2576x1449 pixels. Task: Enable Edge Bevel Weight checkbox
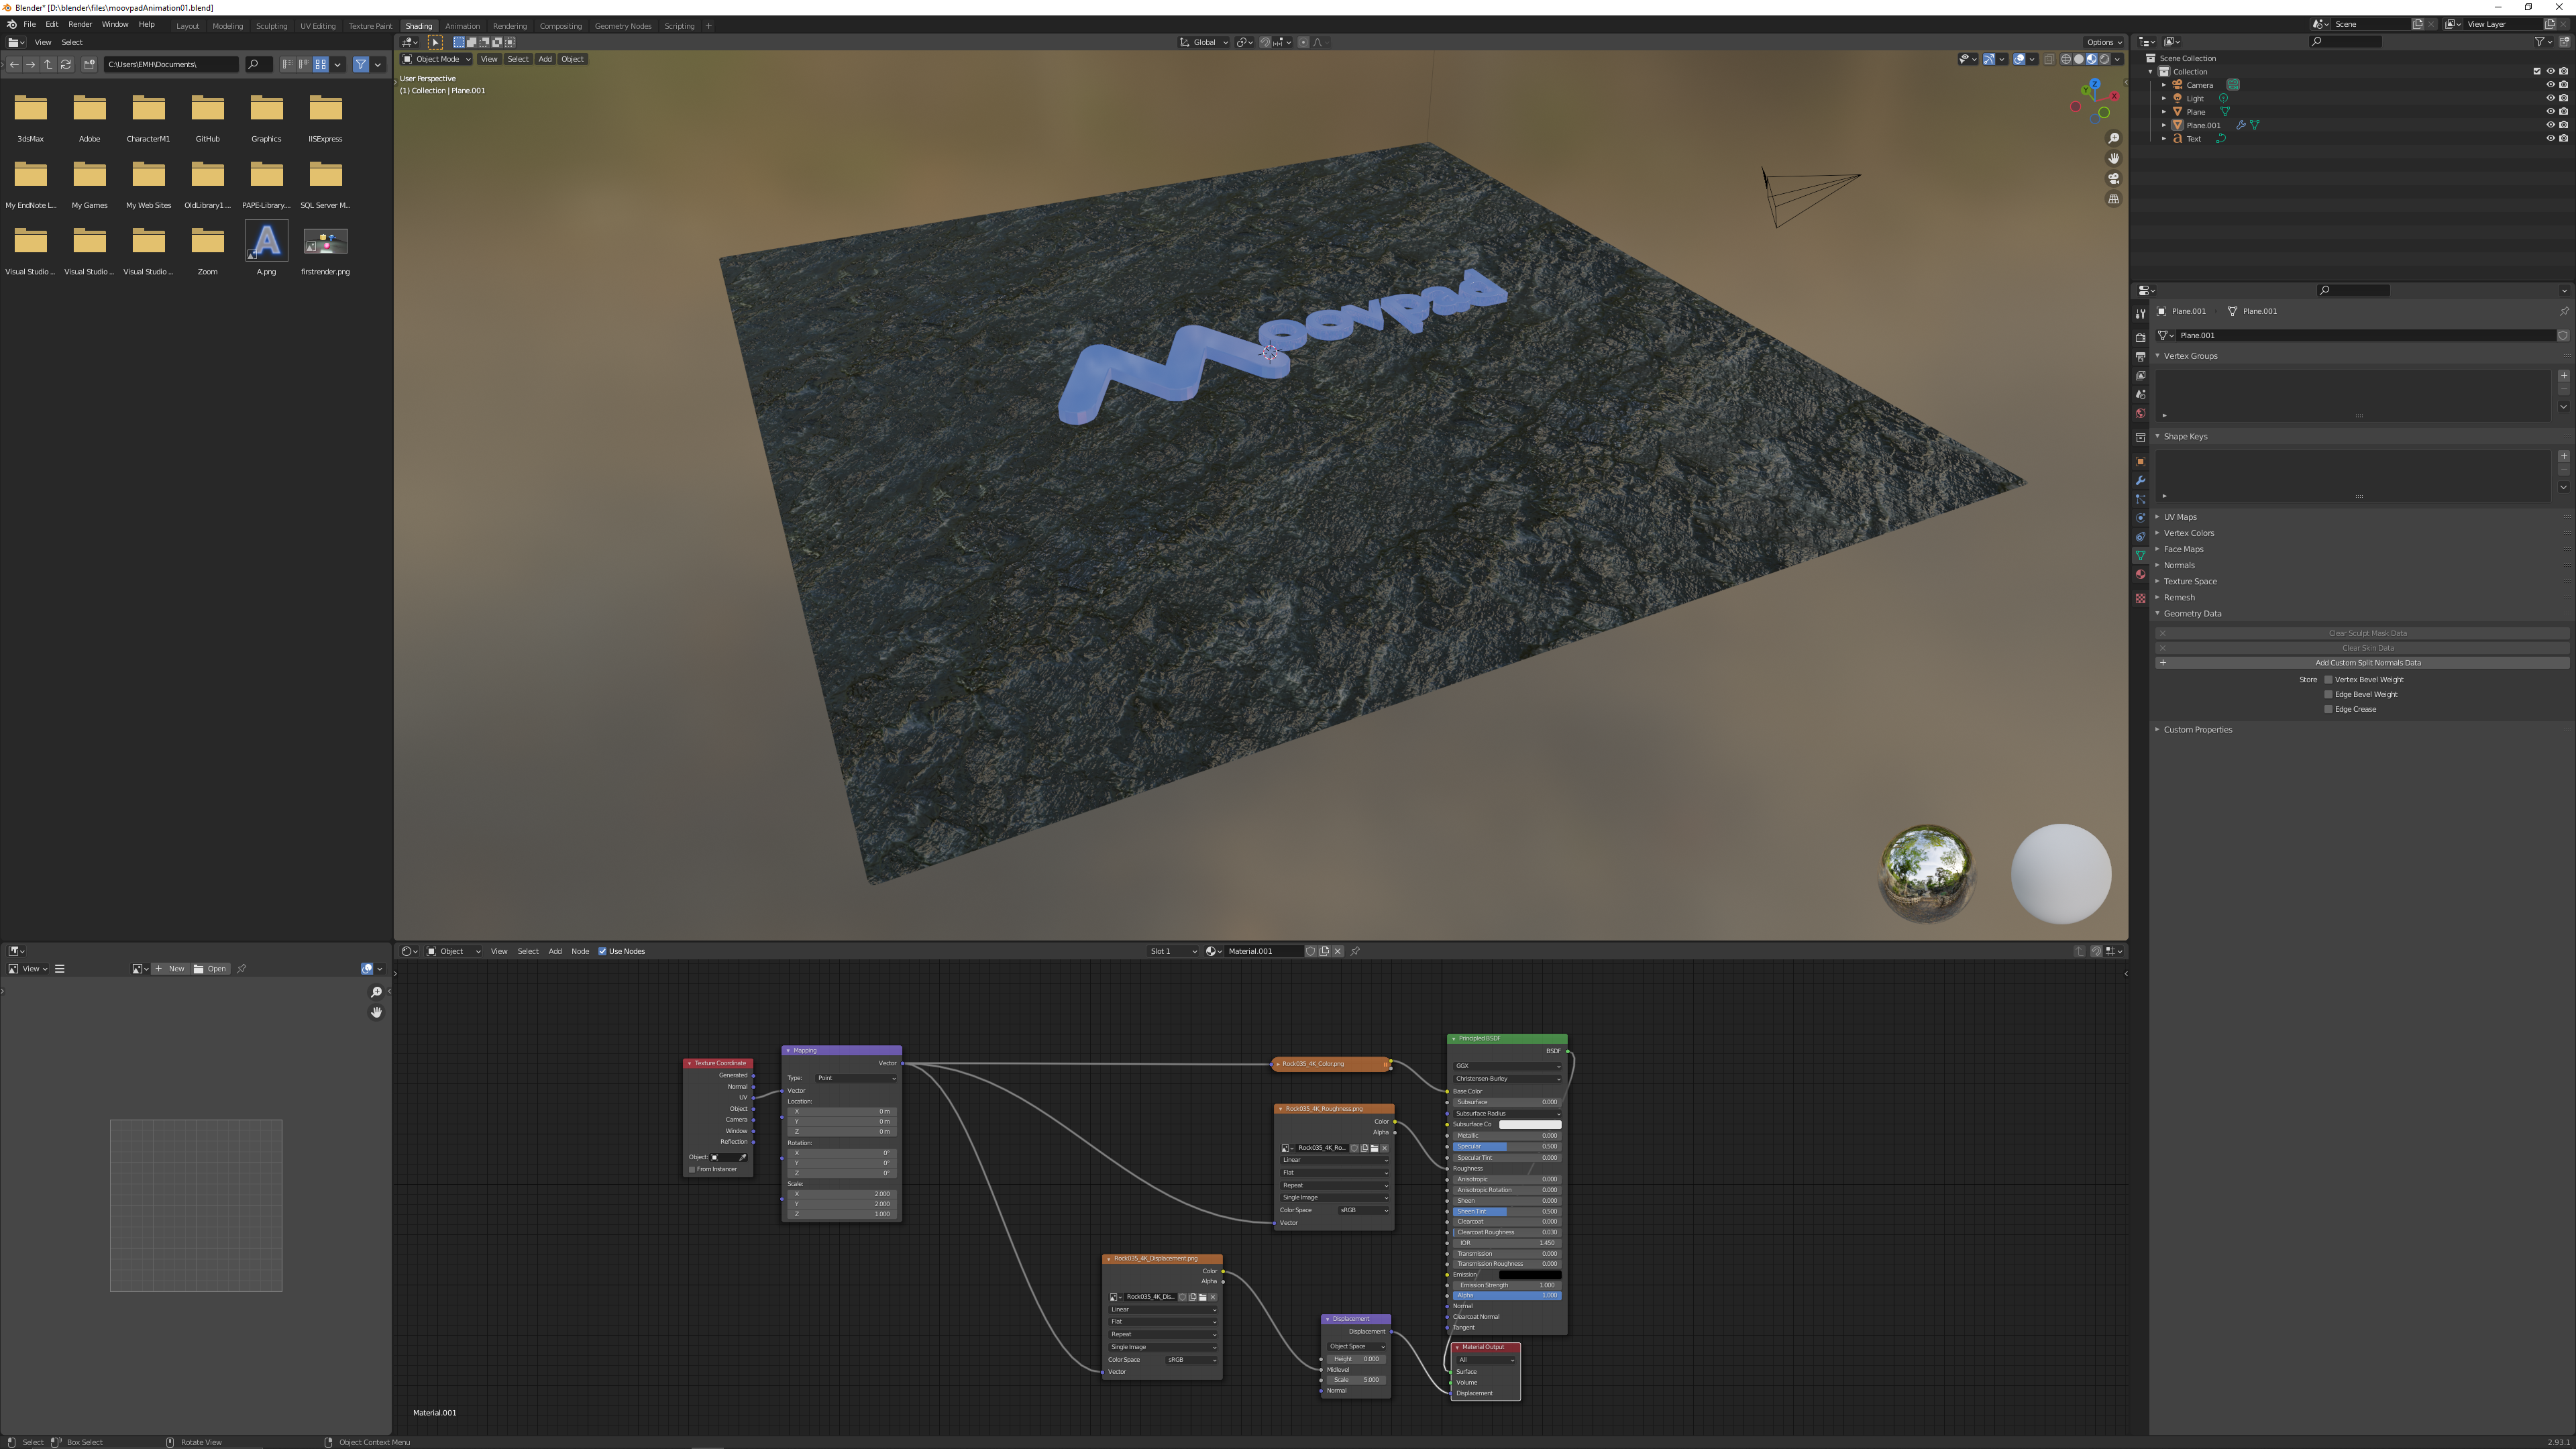pos(2328,695)
